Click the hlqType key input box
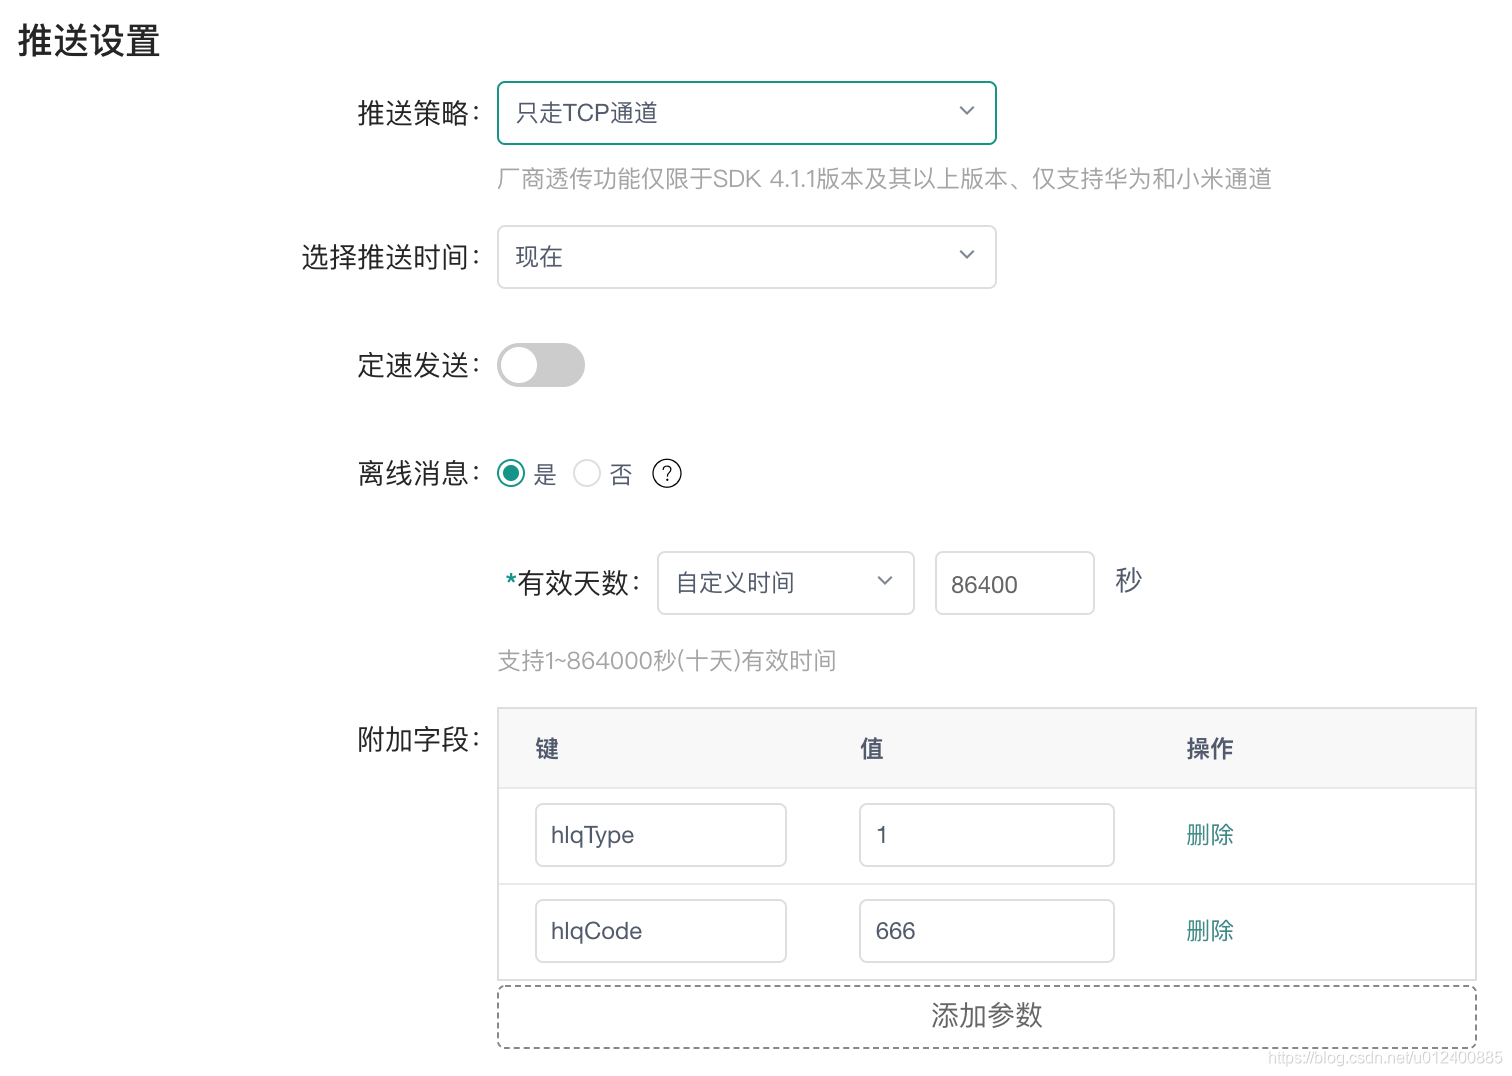The width and height of the screenshot is (1512, 1076). (x=660, y=834)
